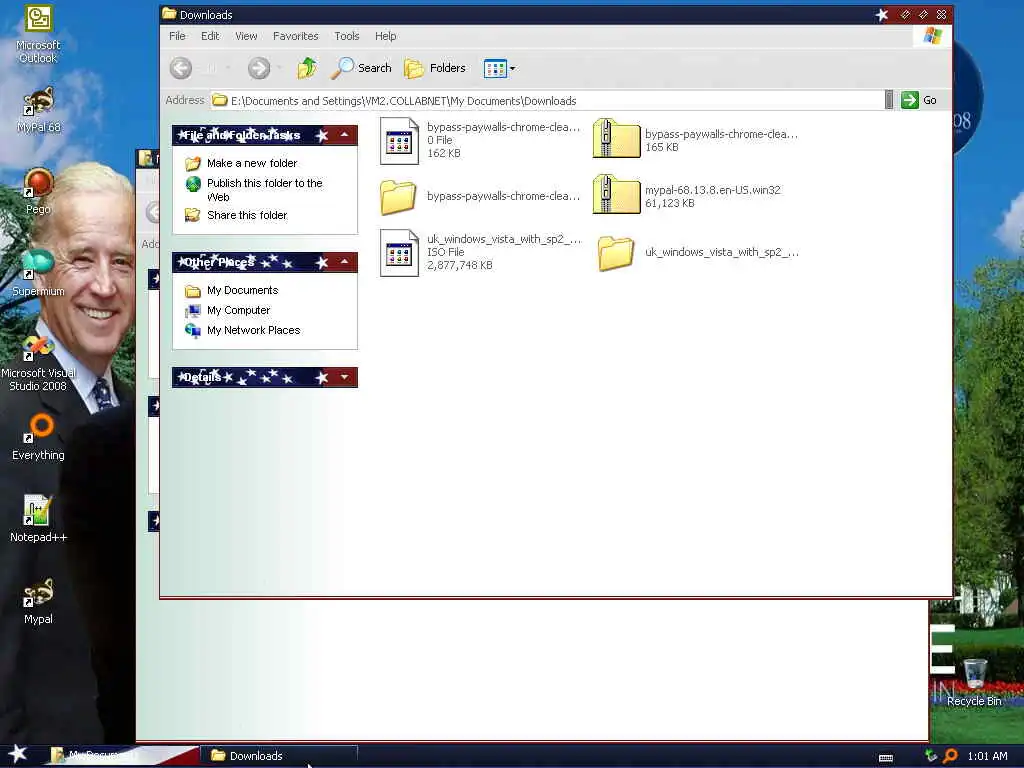Select the 162 KB bypass-paywalls file icon

[x=399, y=140]
